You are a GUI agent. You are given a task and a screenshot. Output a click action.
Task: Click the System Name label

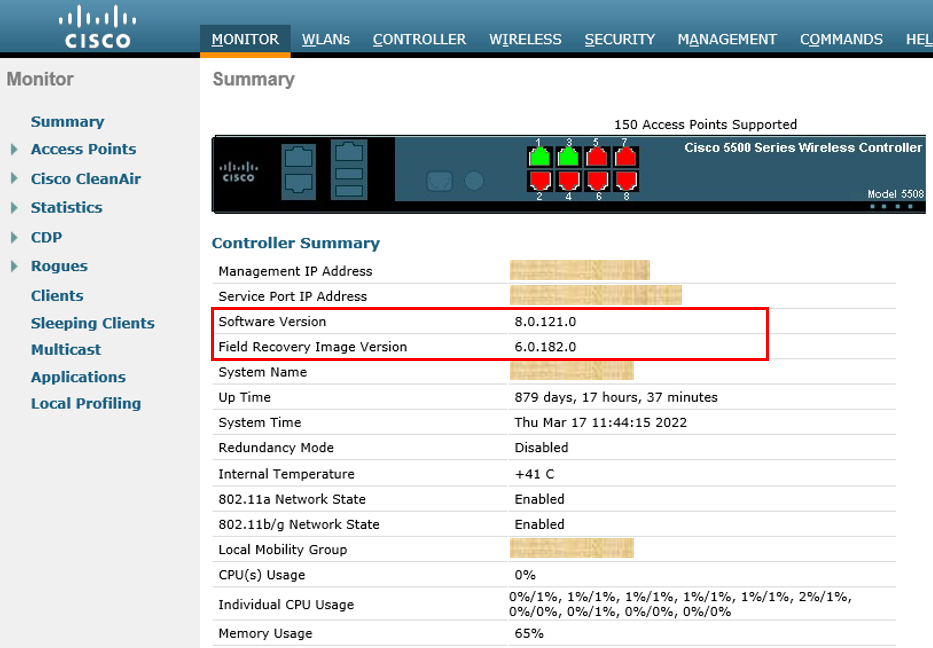pos(262,372)
